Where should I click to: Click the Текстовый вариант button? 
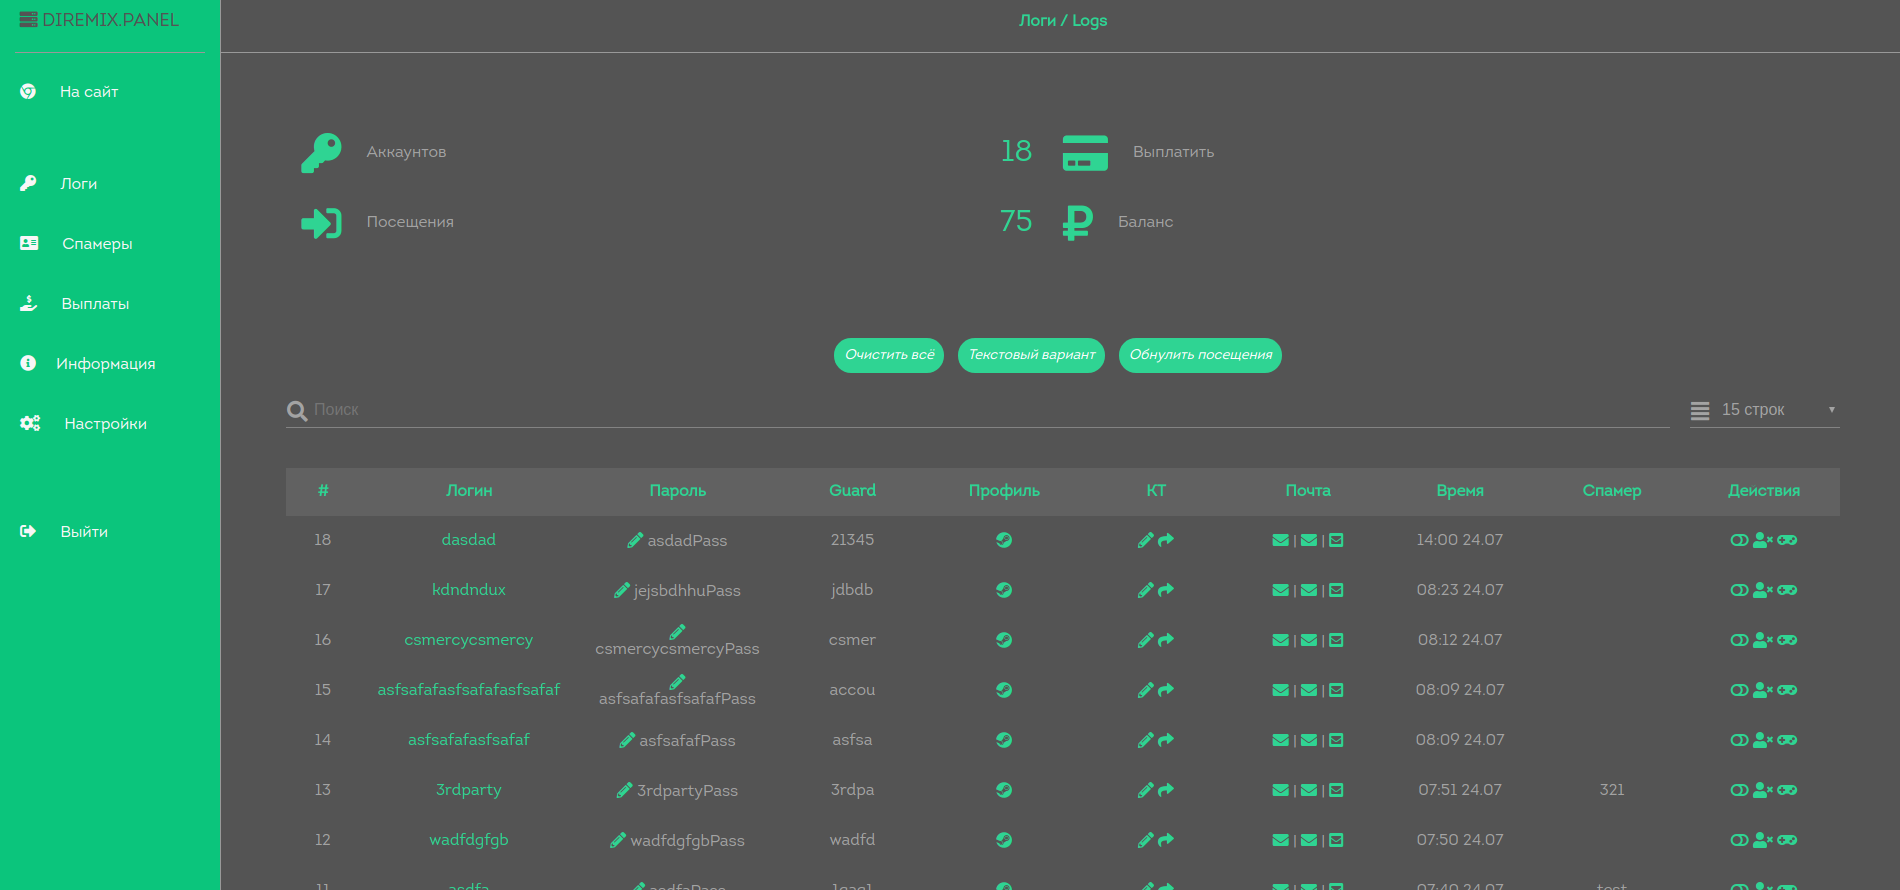(x=1031, y=355)
